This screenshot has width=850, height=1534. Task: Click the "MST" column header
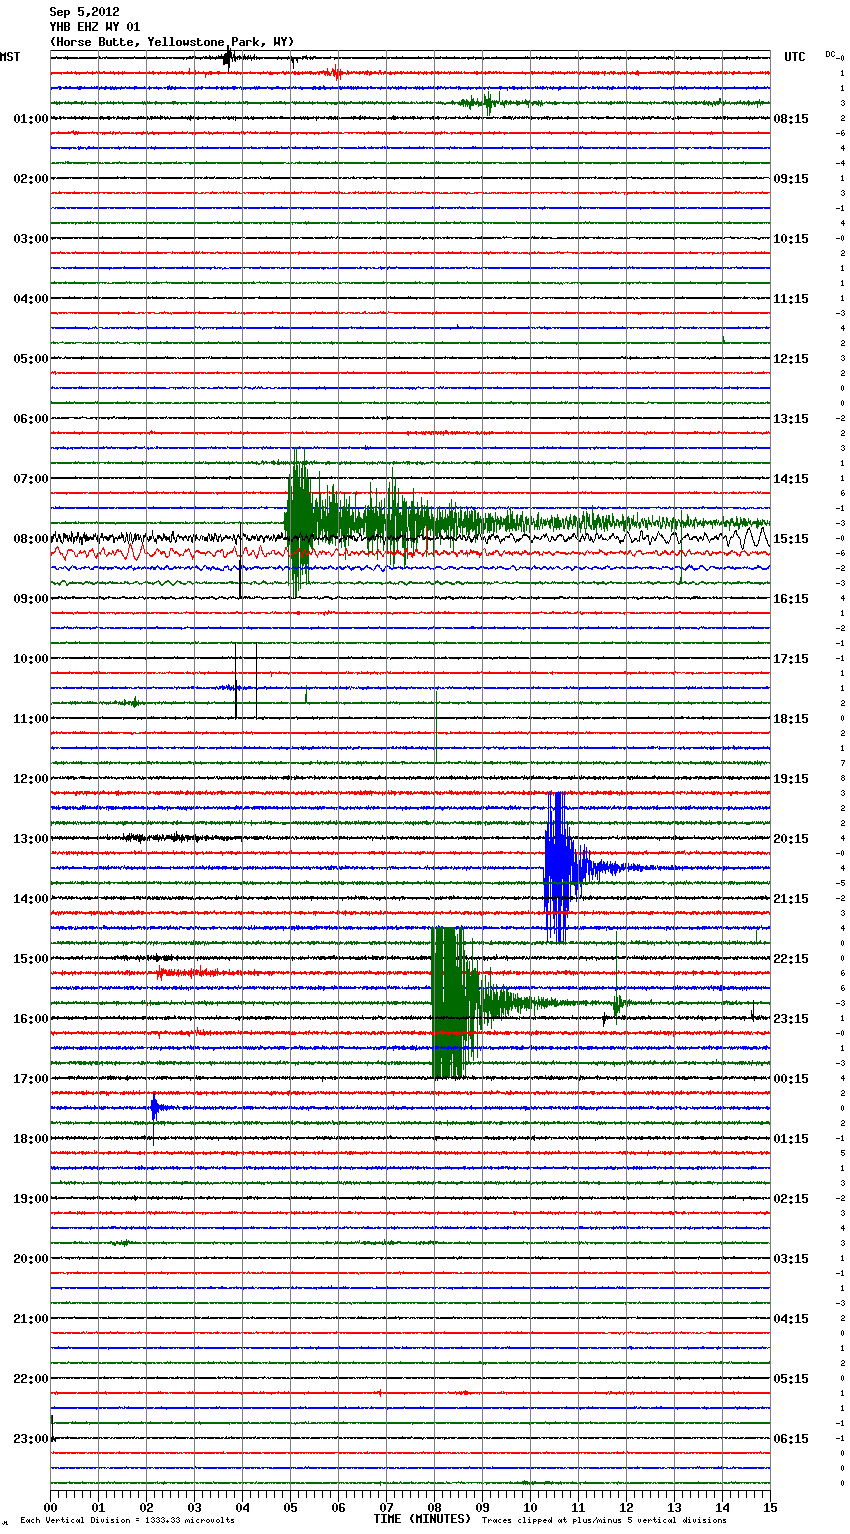[x=10, y=57]
